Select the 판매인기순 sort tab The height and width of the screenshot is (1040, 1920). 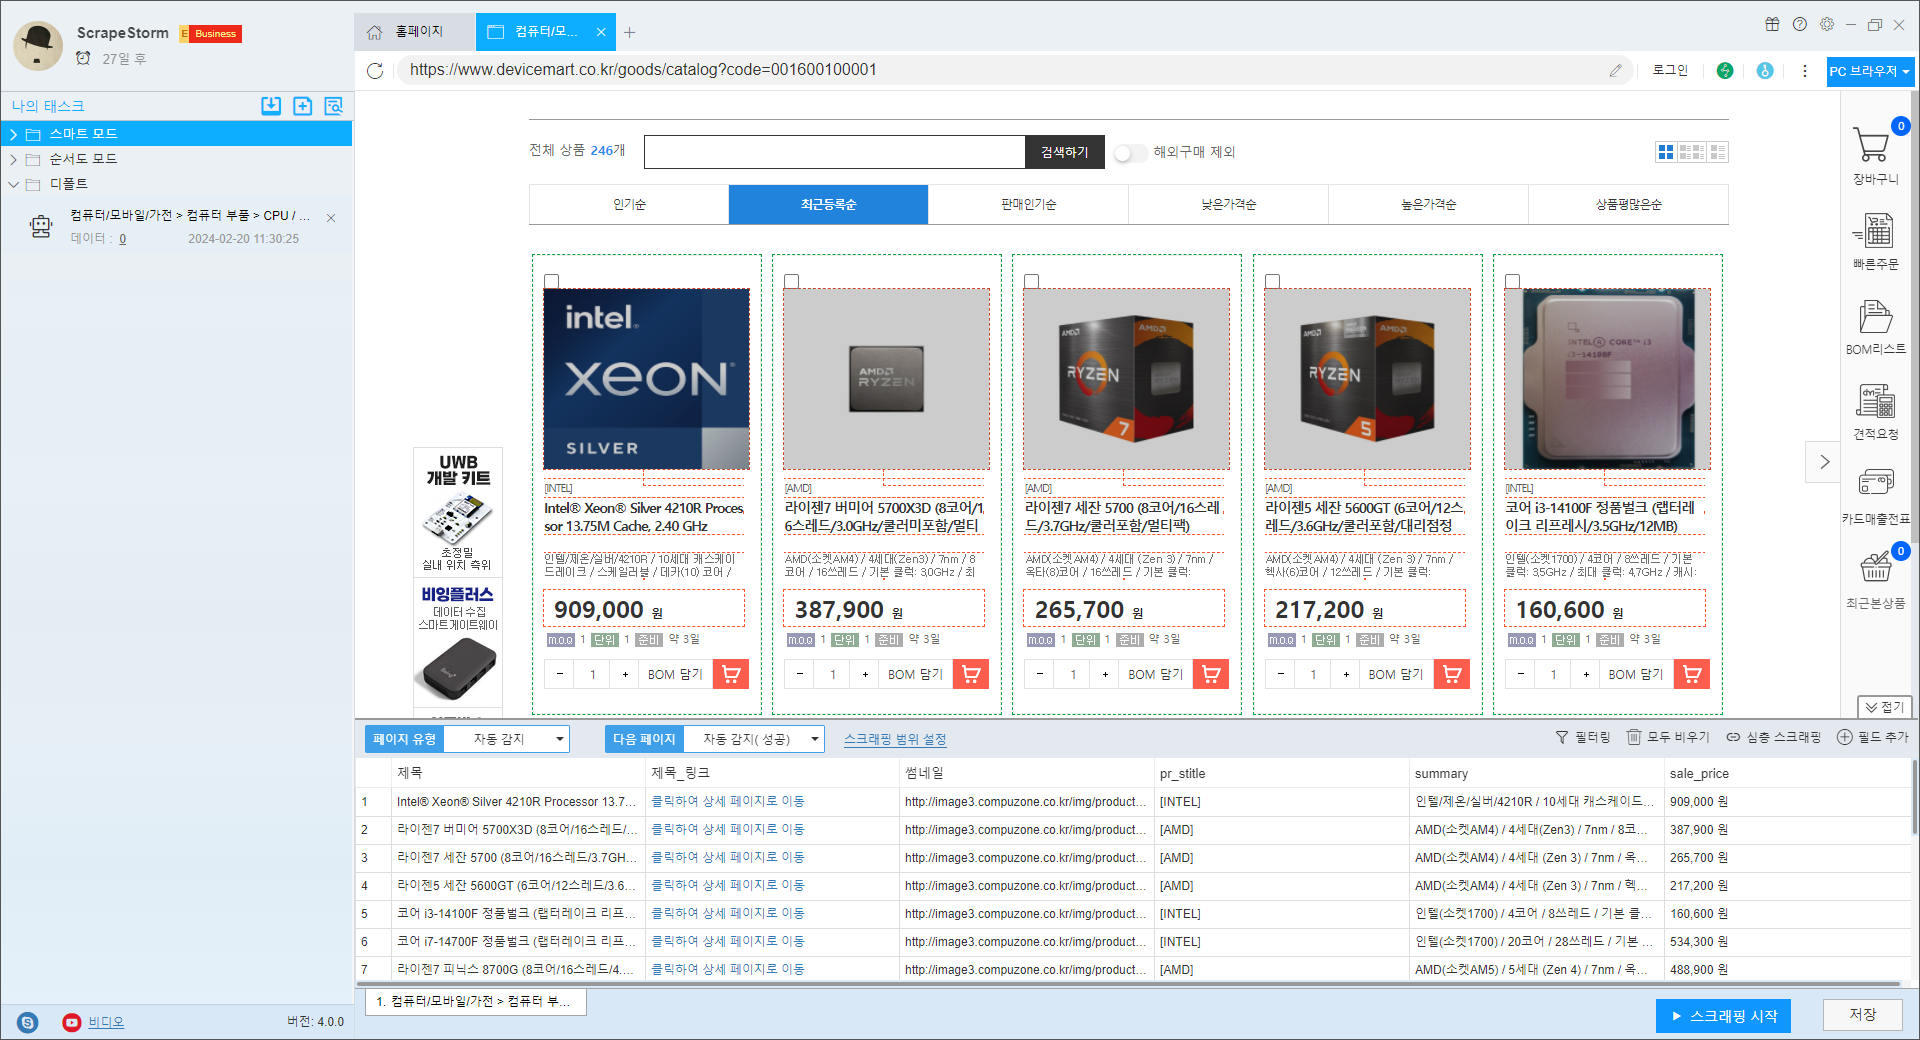click(1029, 204)
